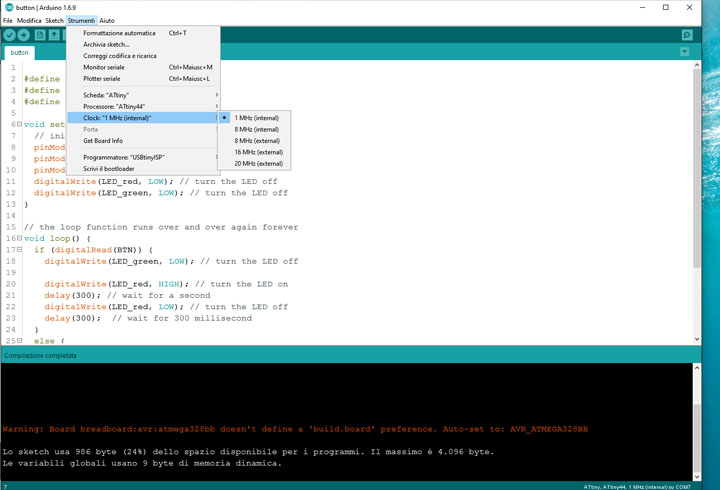The image size is (720, 490).
Task: Collapse the if (digitalRead(BTN)) fold marker
Action: [x=19, y=249]
